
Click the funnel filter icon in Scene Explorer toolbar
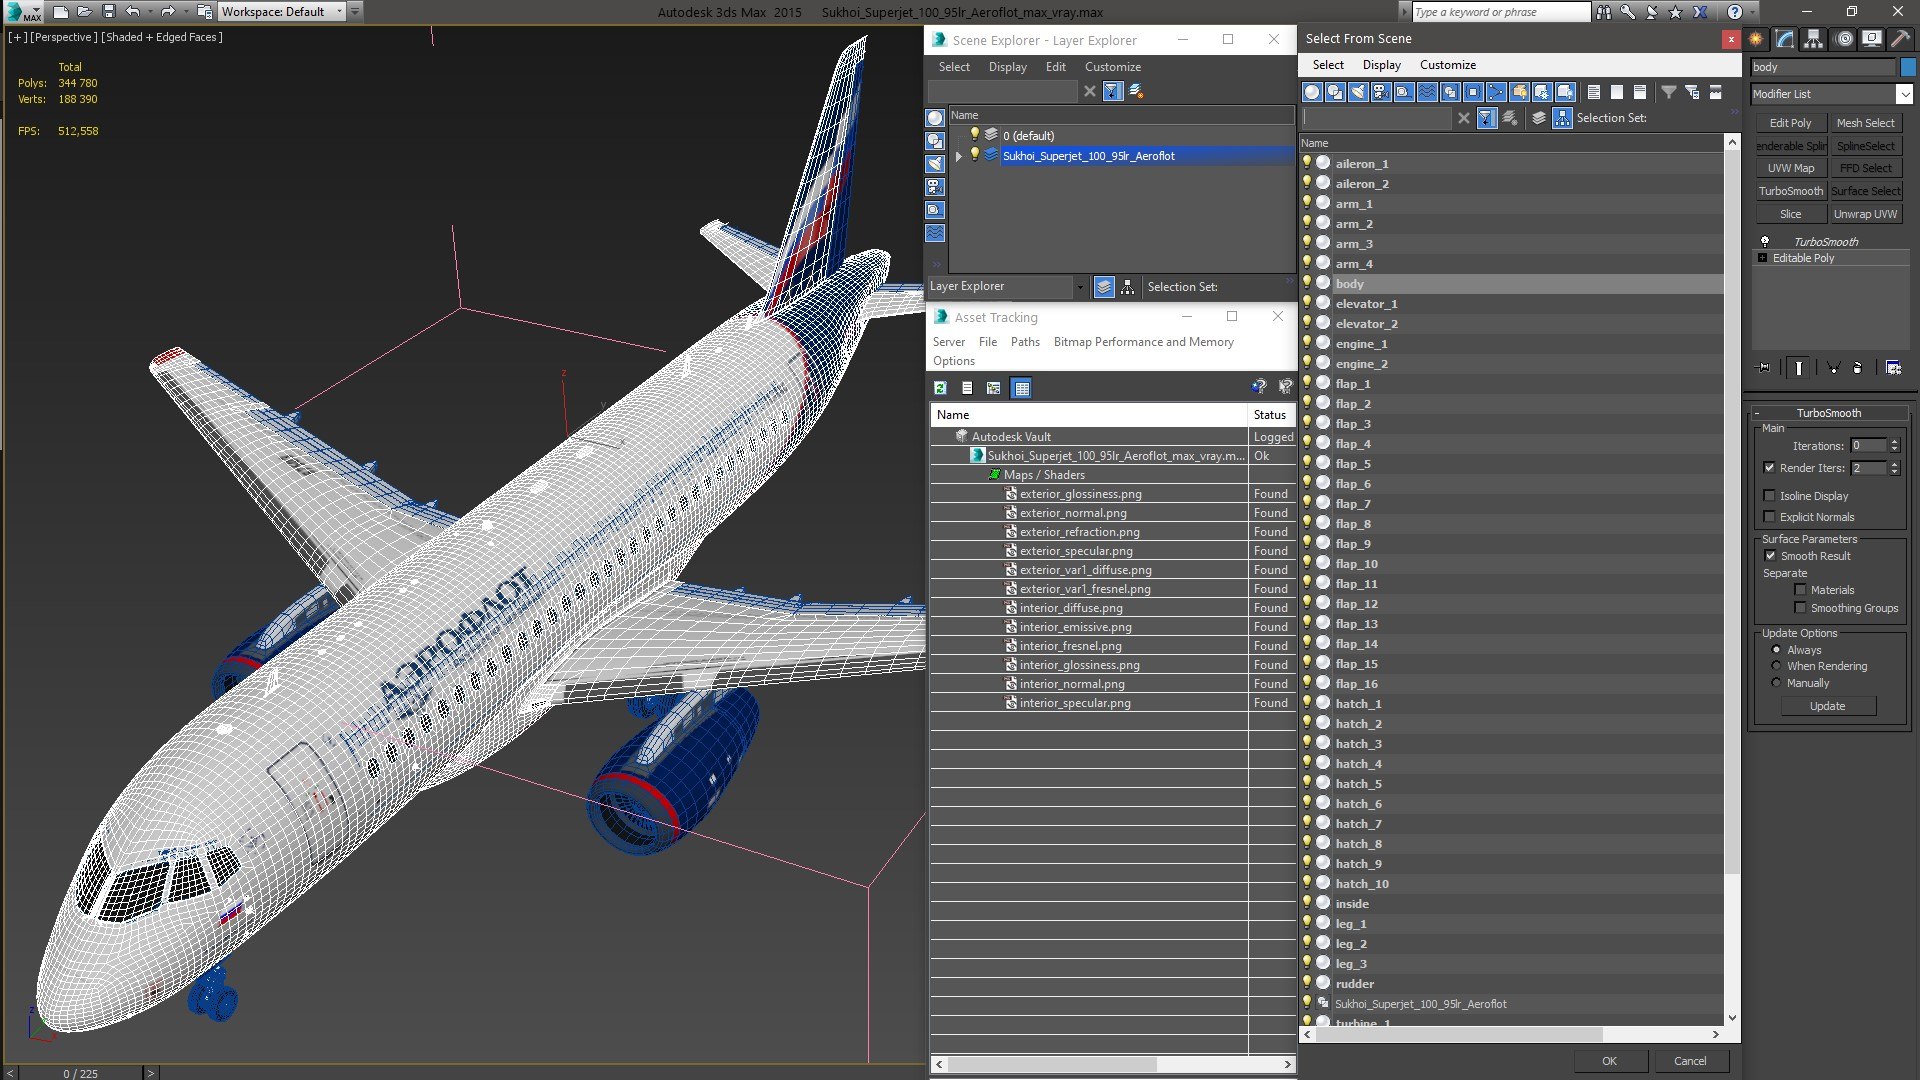click(x=1112, y=91)
